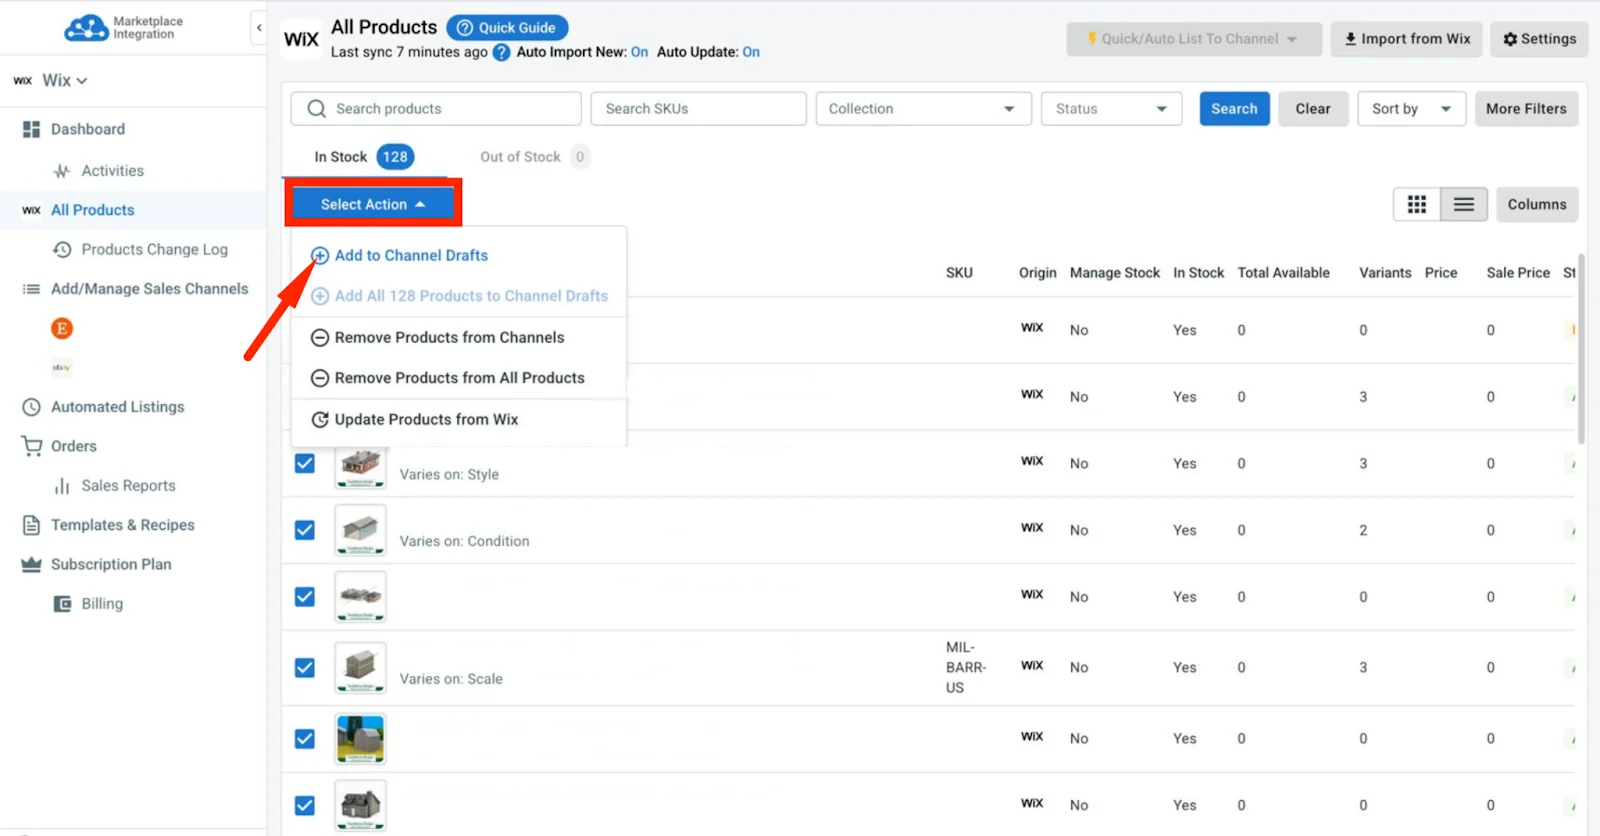Uncheck the Varies on: Style product
This screenshot has height=836, width=1600.
point(305,464)
